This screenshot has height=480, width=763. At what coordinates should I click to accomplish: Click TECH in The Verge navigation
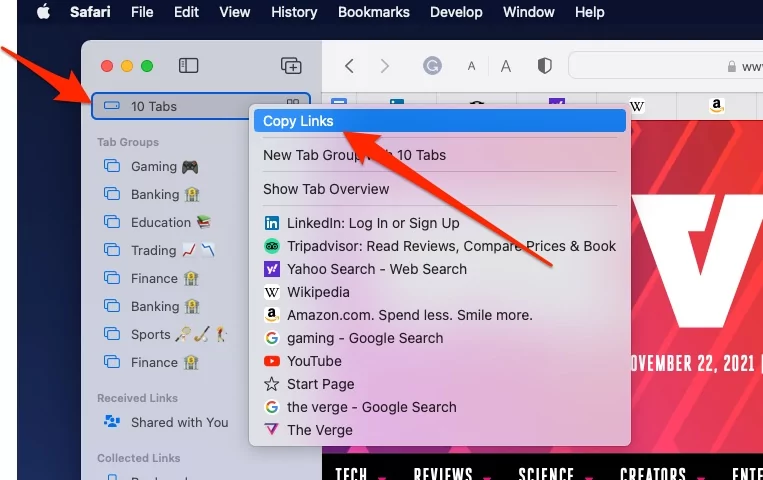[x=351, y=474]
